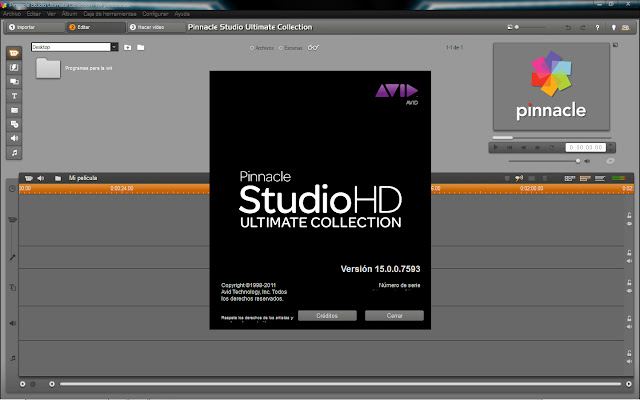Expand the Desktop folder dropdown arrow
This screenshot has height=400, width=640.
pyautogui.click(x=114, y=47)
